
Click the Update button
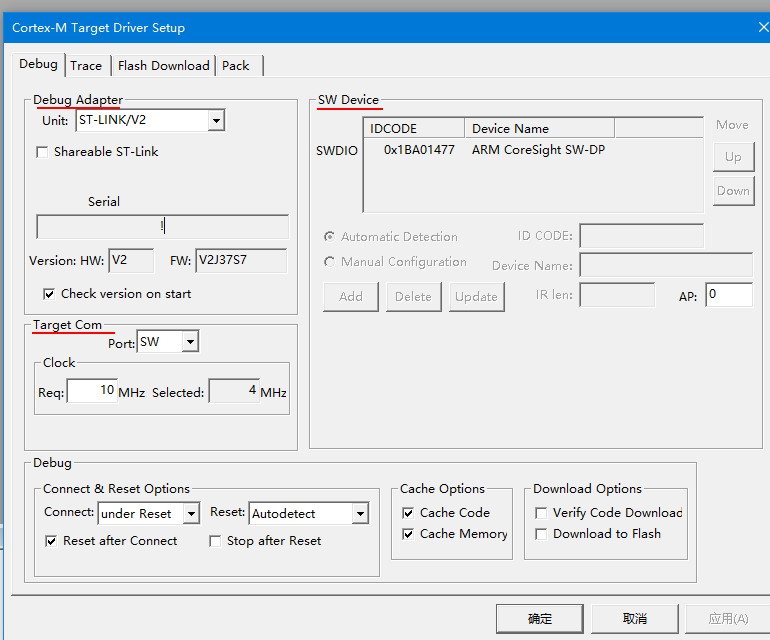(x=477, y=297)
